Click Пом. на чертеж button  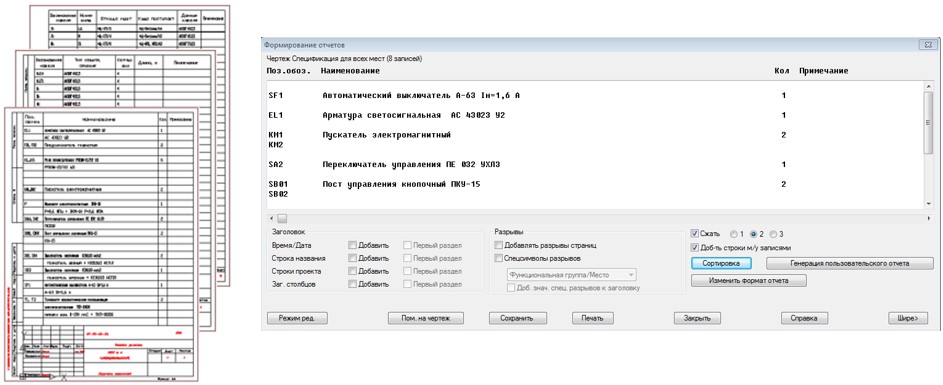click(x=418, y=318)
